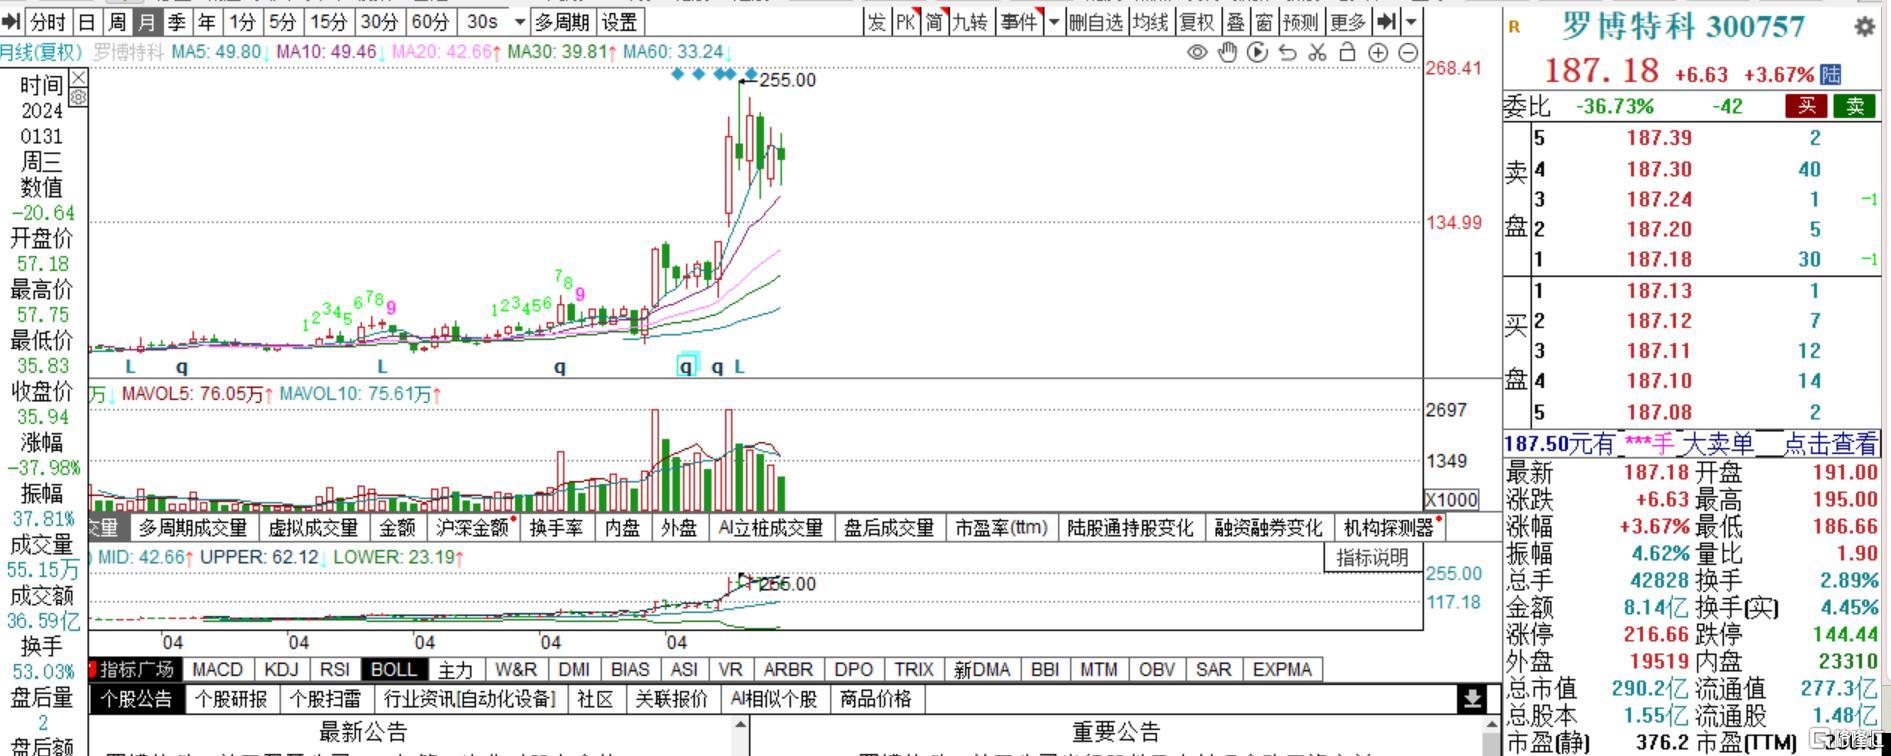Click the 陆 badge next to price change
The width and height of the screenshot is (1891, 756).
(1830, 74)
